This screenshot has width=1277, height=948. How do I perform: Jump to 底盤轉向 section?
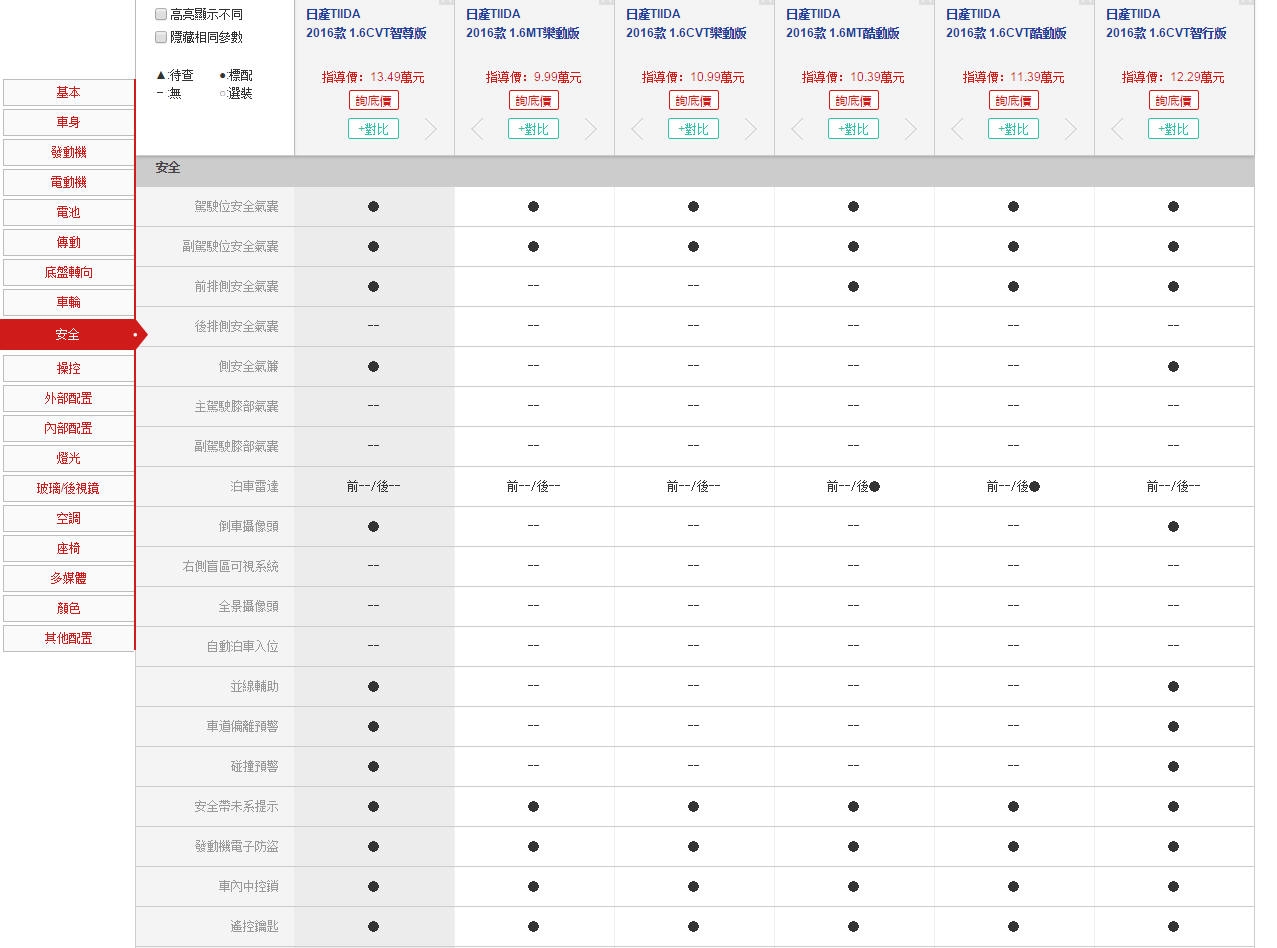pyautogui.click(x=68, y=272)
